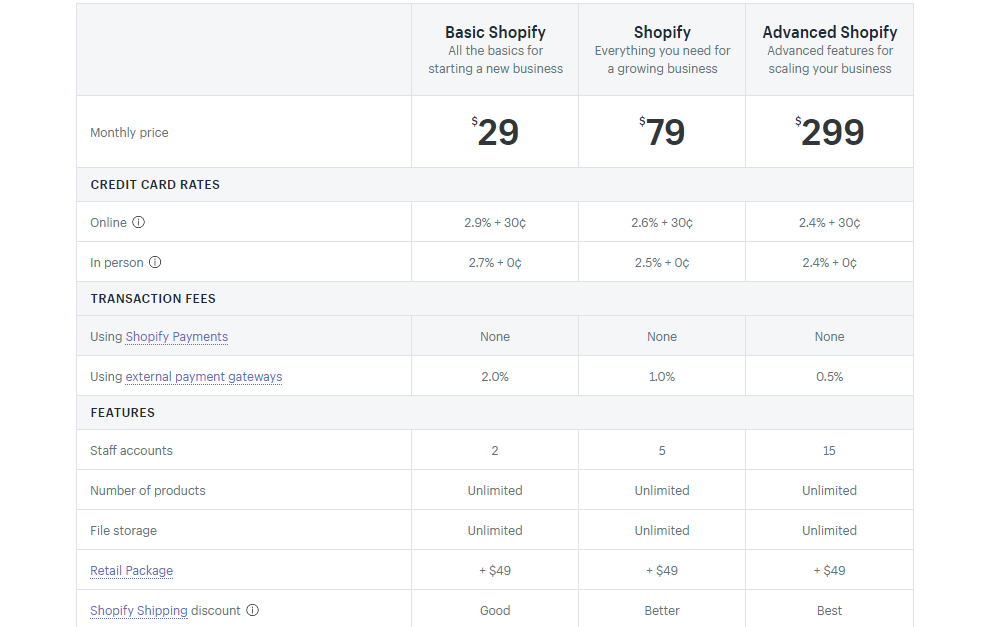1000x627 pixels.
Task: Click 'Everything you need for a growing business'
Action: [662, 59]
